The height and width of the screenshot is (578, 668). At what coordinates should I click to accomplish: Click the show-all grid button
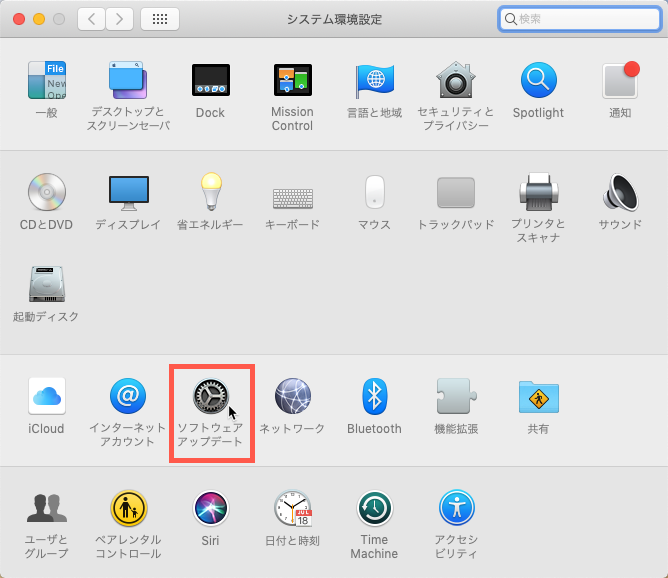(x=160, y=19)
